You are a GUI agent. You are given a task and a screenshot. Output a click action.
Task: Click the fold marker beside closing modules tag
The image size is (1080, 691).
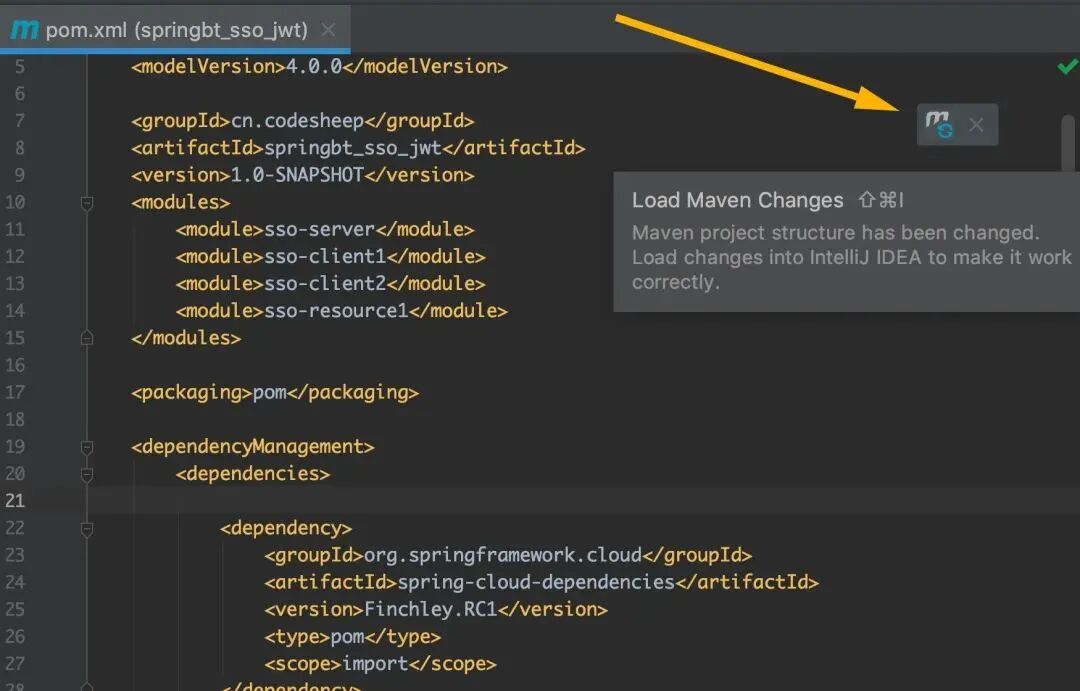pos(86,338)
